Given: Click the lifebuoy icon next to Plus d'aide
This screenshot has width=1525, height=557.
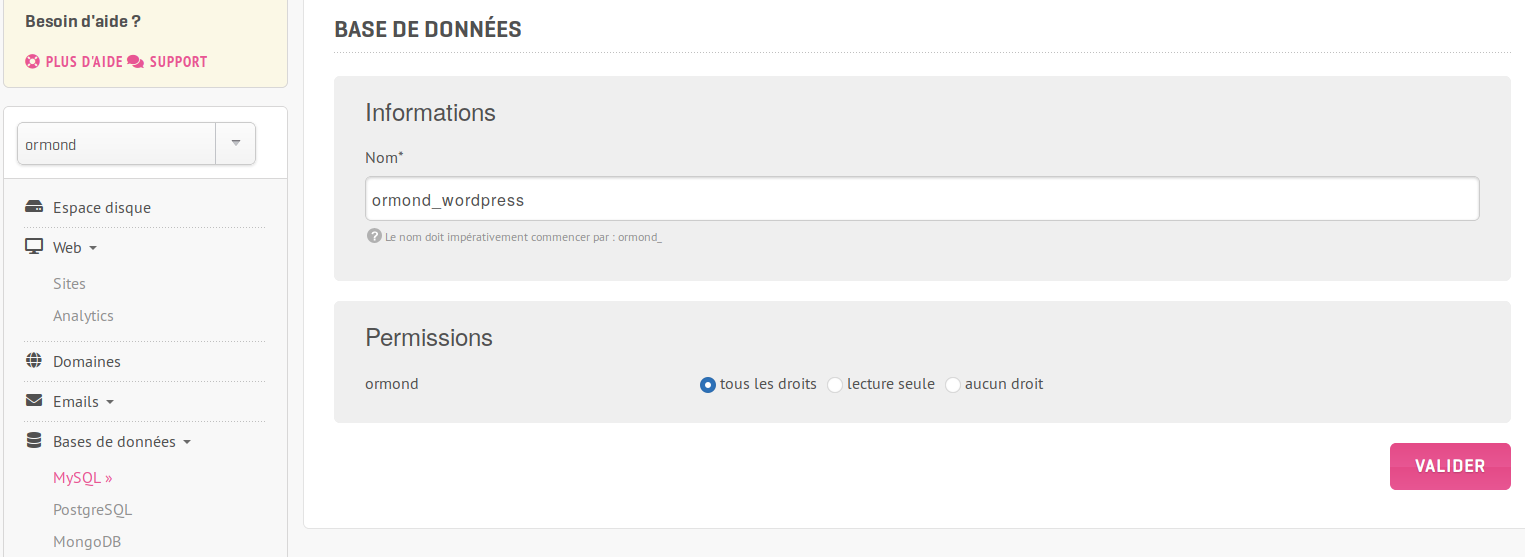Looking at the screenshot, I should pyautogui.click(x=33, y=62).
